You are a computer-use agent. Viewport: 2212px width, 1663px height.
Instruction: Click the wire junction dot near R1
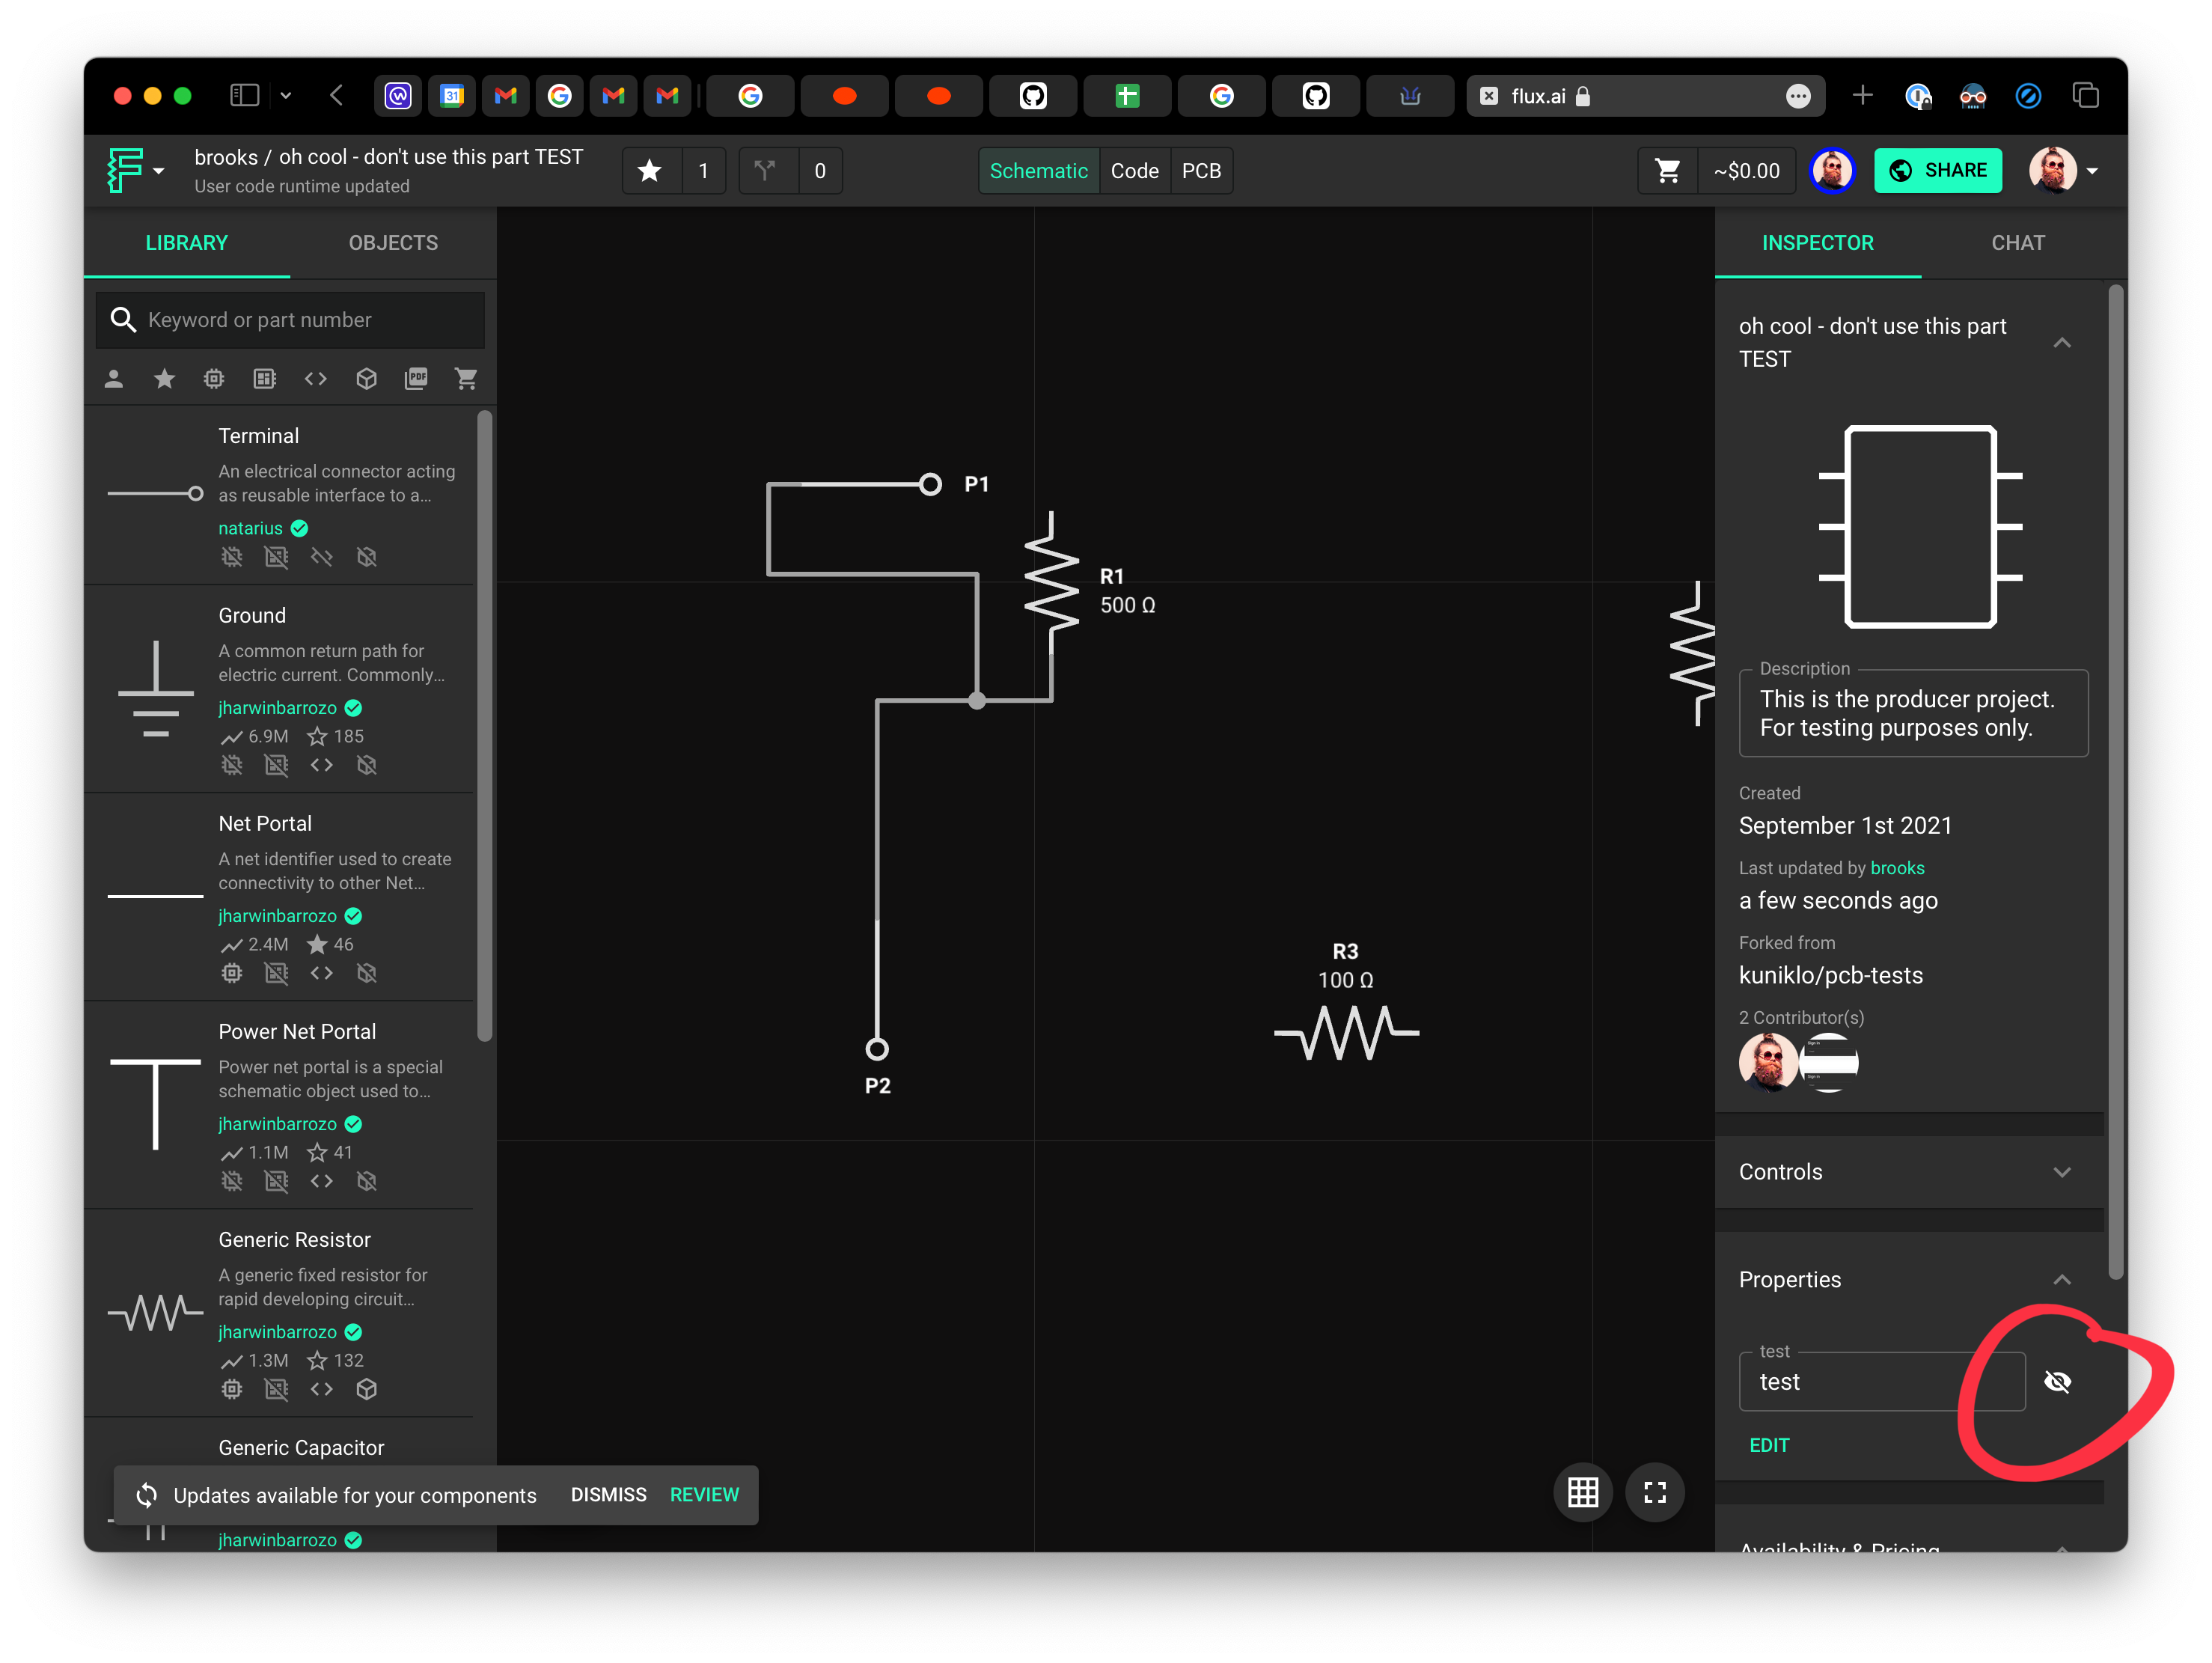tap(977, 701)
